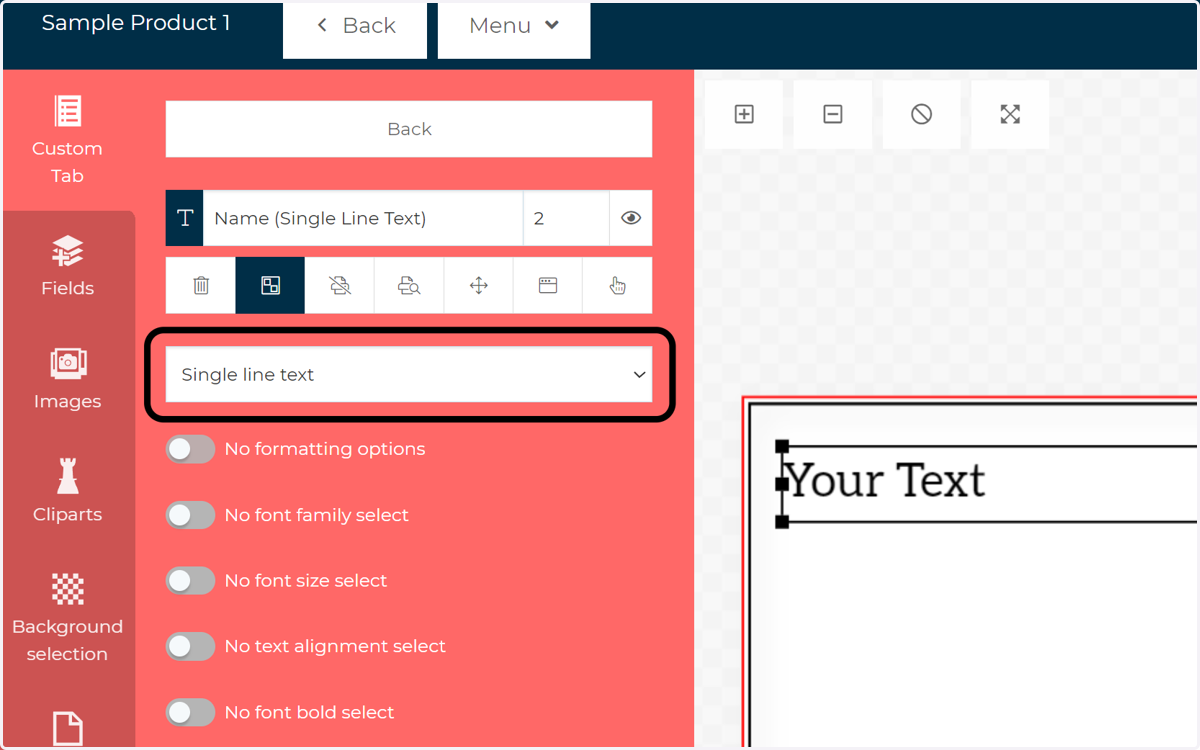Click the T text type icon
The width and height of the screenshot is (1200, 750).
click(185, 218)
